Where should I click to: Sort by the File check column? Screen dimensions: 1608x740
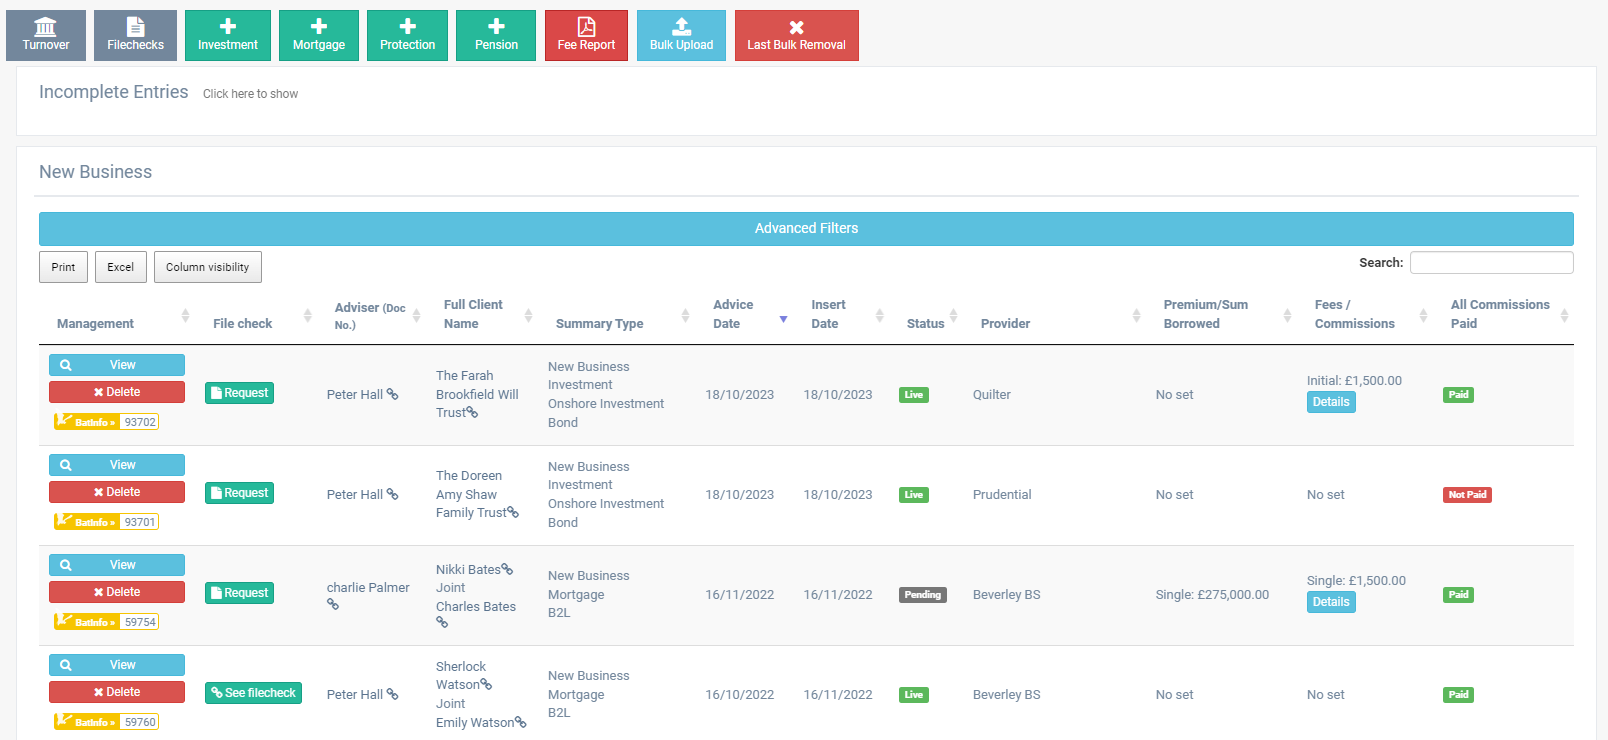(308, 316)
